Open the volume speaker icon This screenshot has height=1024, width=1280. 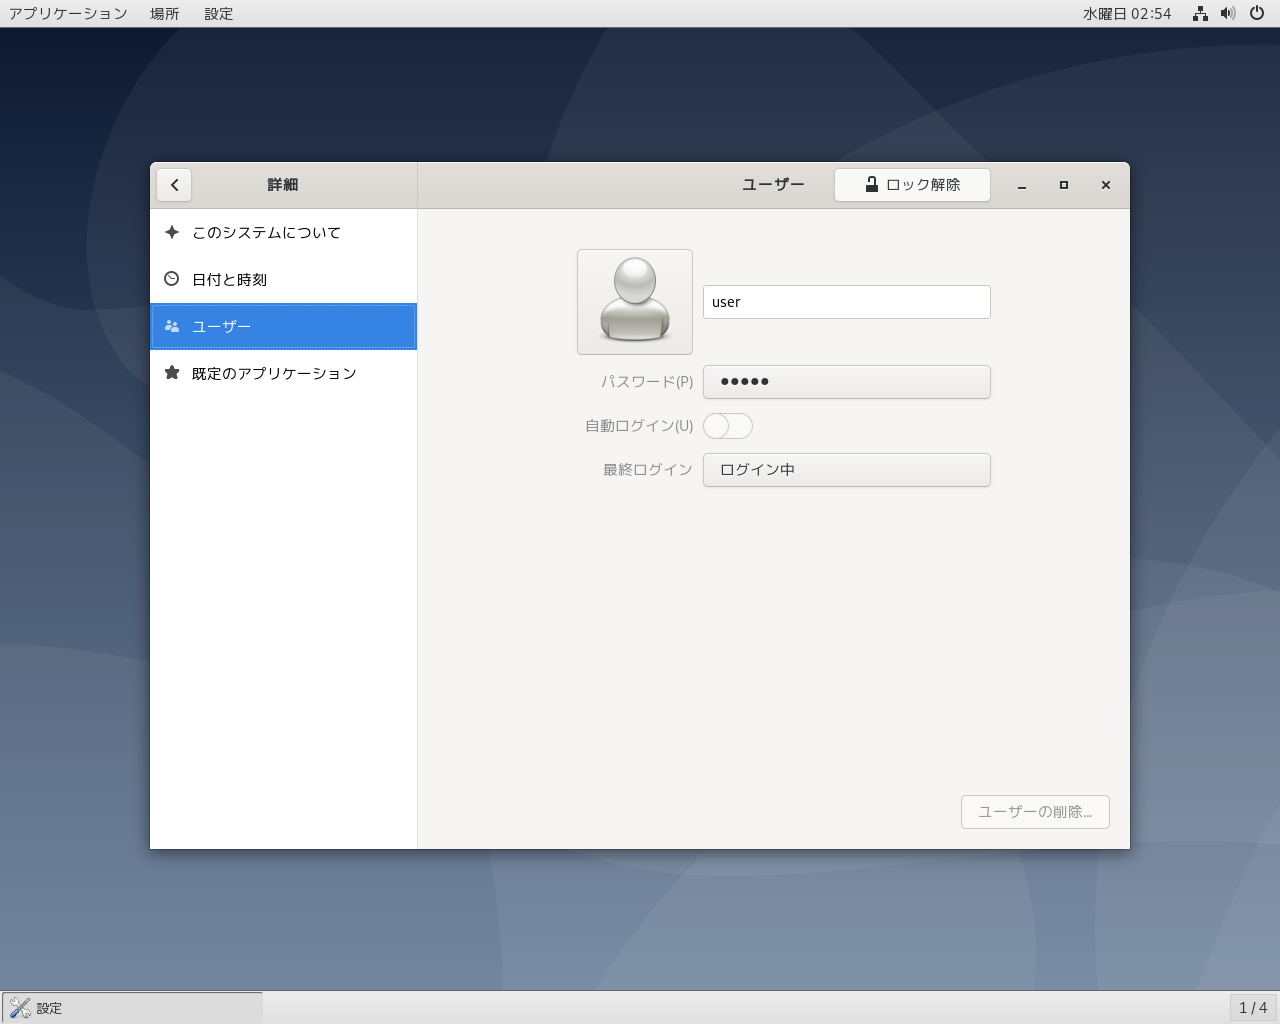click(x=1228, y=13)
